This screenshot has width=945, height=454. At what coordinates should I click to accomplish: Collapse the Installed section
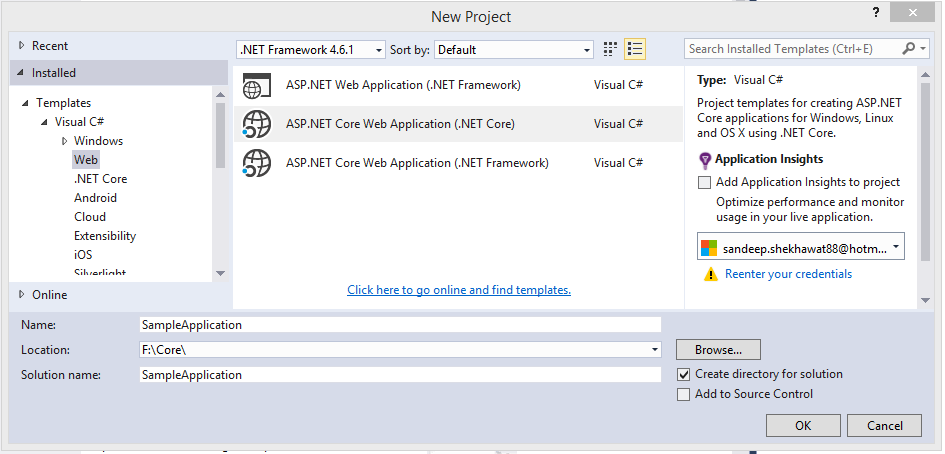[x=22, y=72]
